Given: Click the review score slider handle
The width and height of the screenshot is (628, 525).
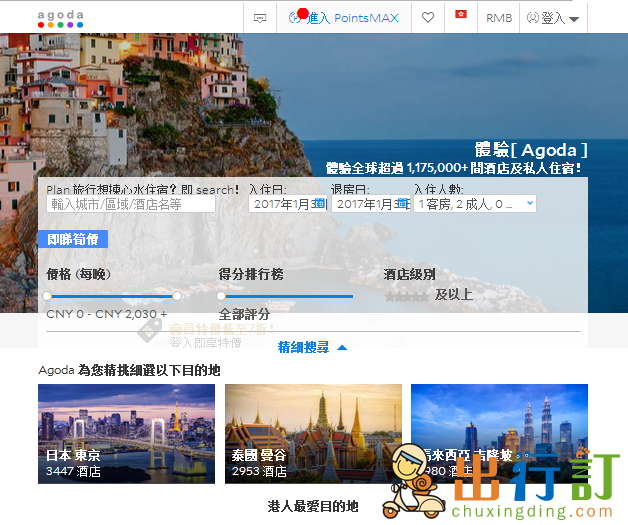Looking at the screenshot, I should (221, 296).
